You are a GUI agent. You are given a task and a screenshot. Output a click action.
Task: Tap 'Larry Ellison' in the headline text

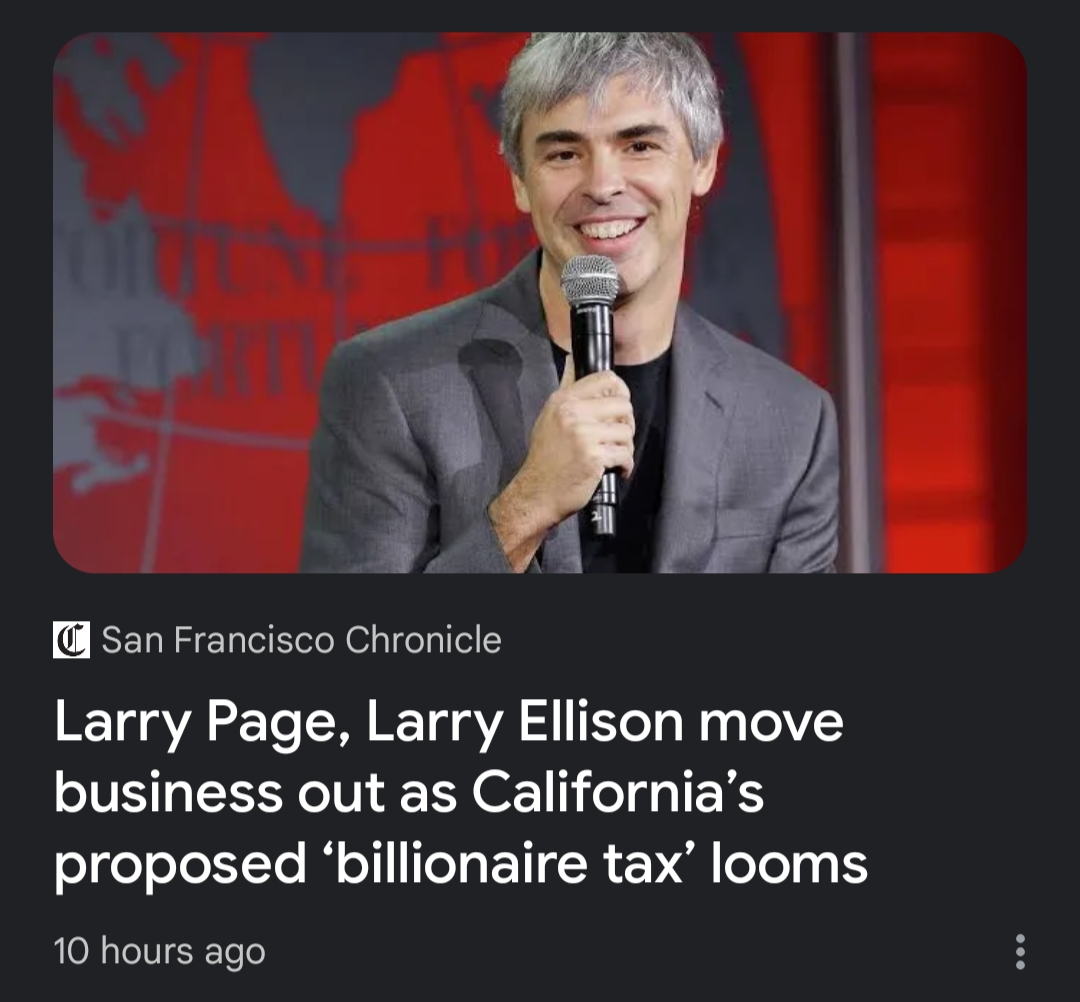(x=525, y=724)
